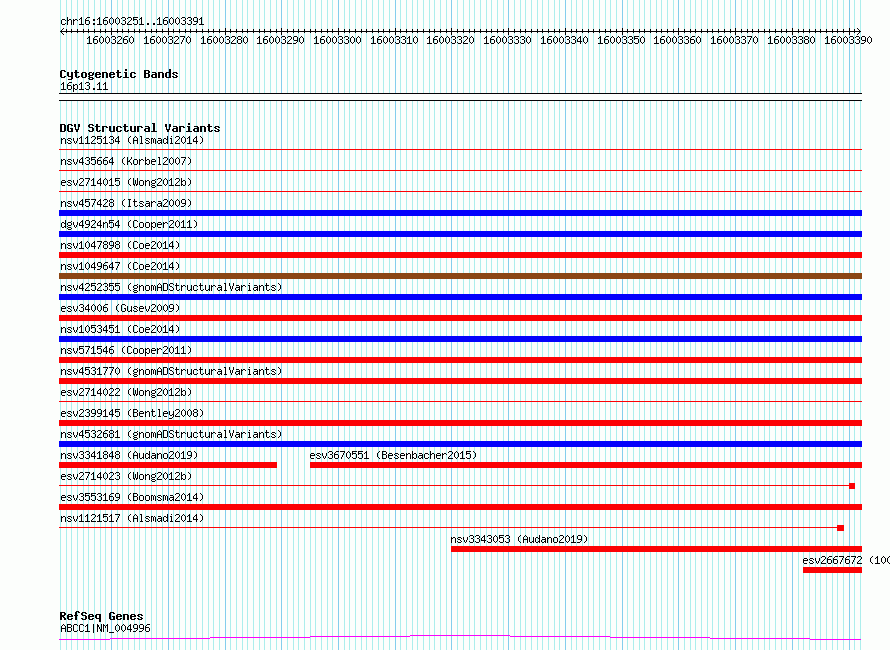Image resolution: width=890 pixels, height=650 pixels.
Task: Click the 16003390 ruler position
Action: pos(848,40)
